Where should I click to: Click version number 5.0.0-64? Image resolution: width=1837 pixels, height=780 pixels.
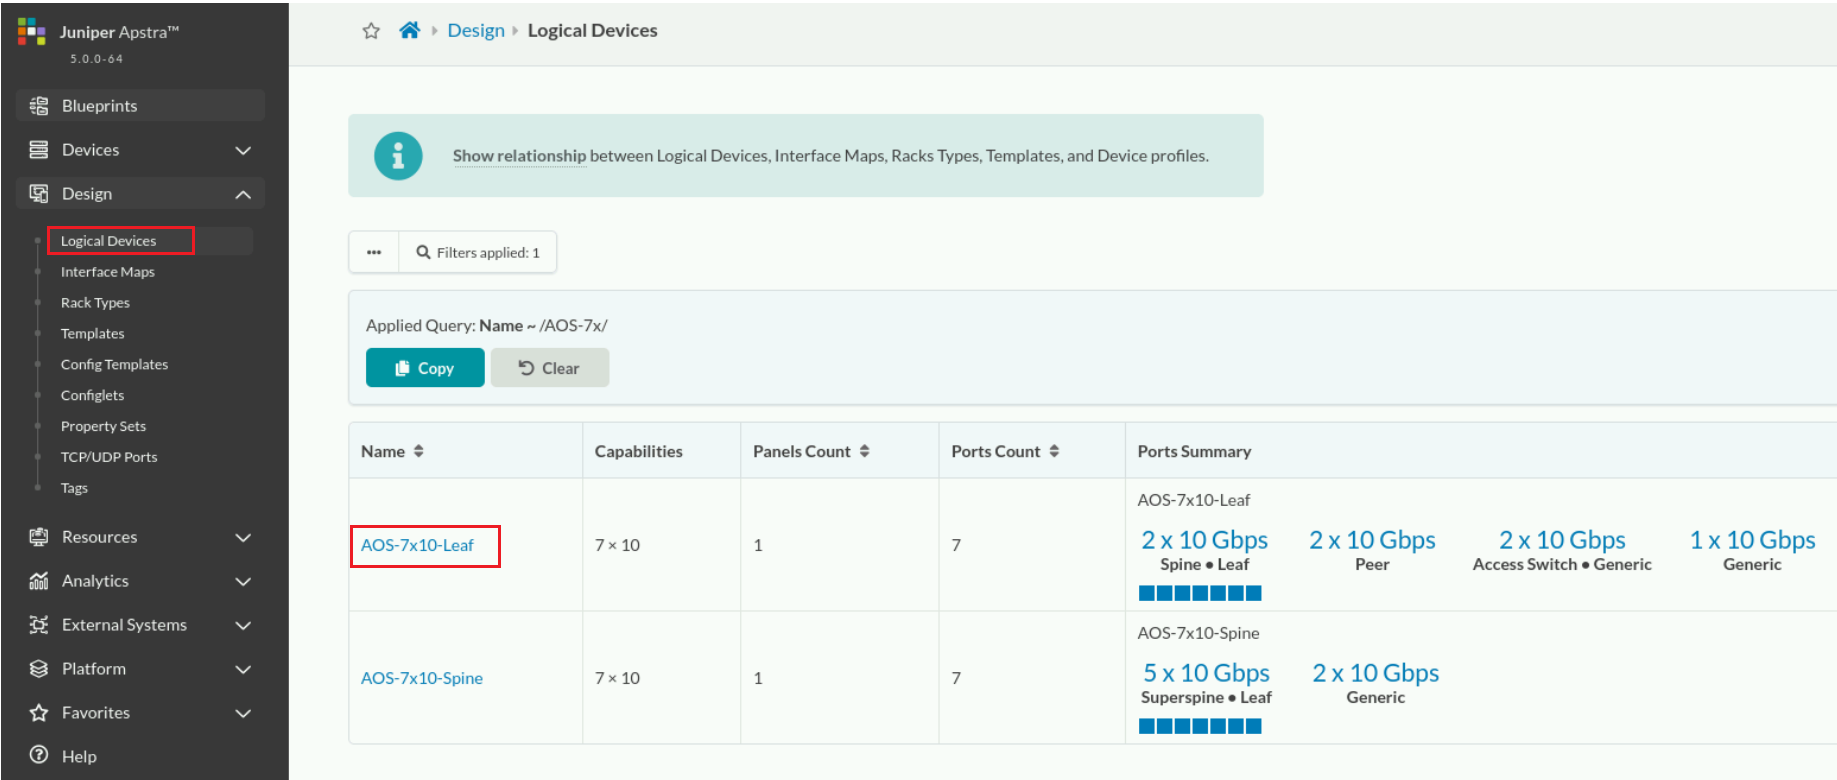pos(96,59)
